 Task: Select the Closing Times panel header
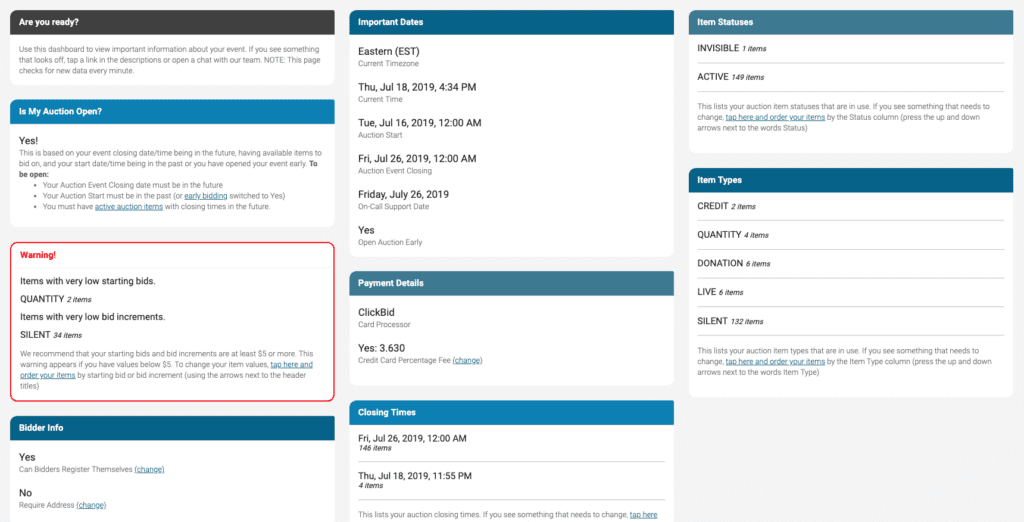click(x=511, y=412)
